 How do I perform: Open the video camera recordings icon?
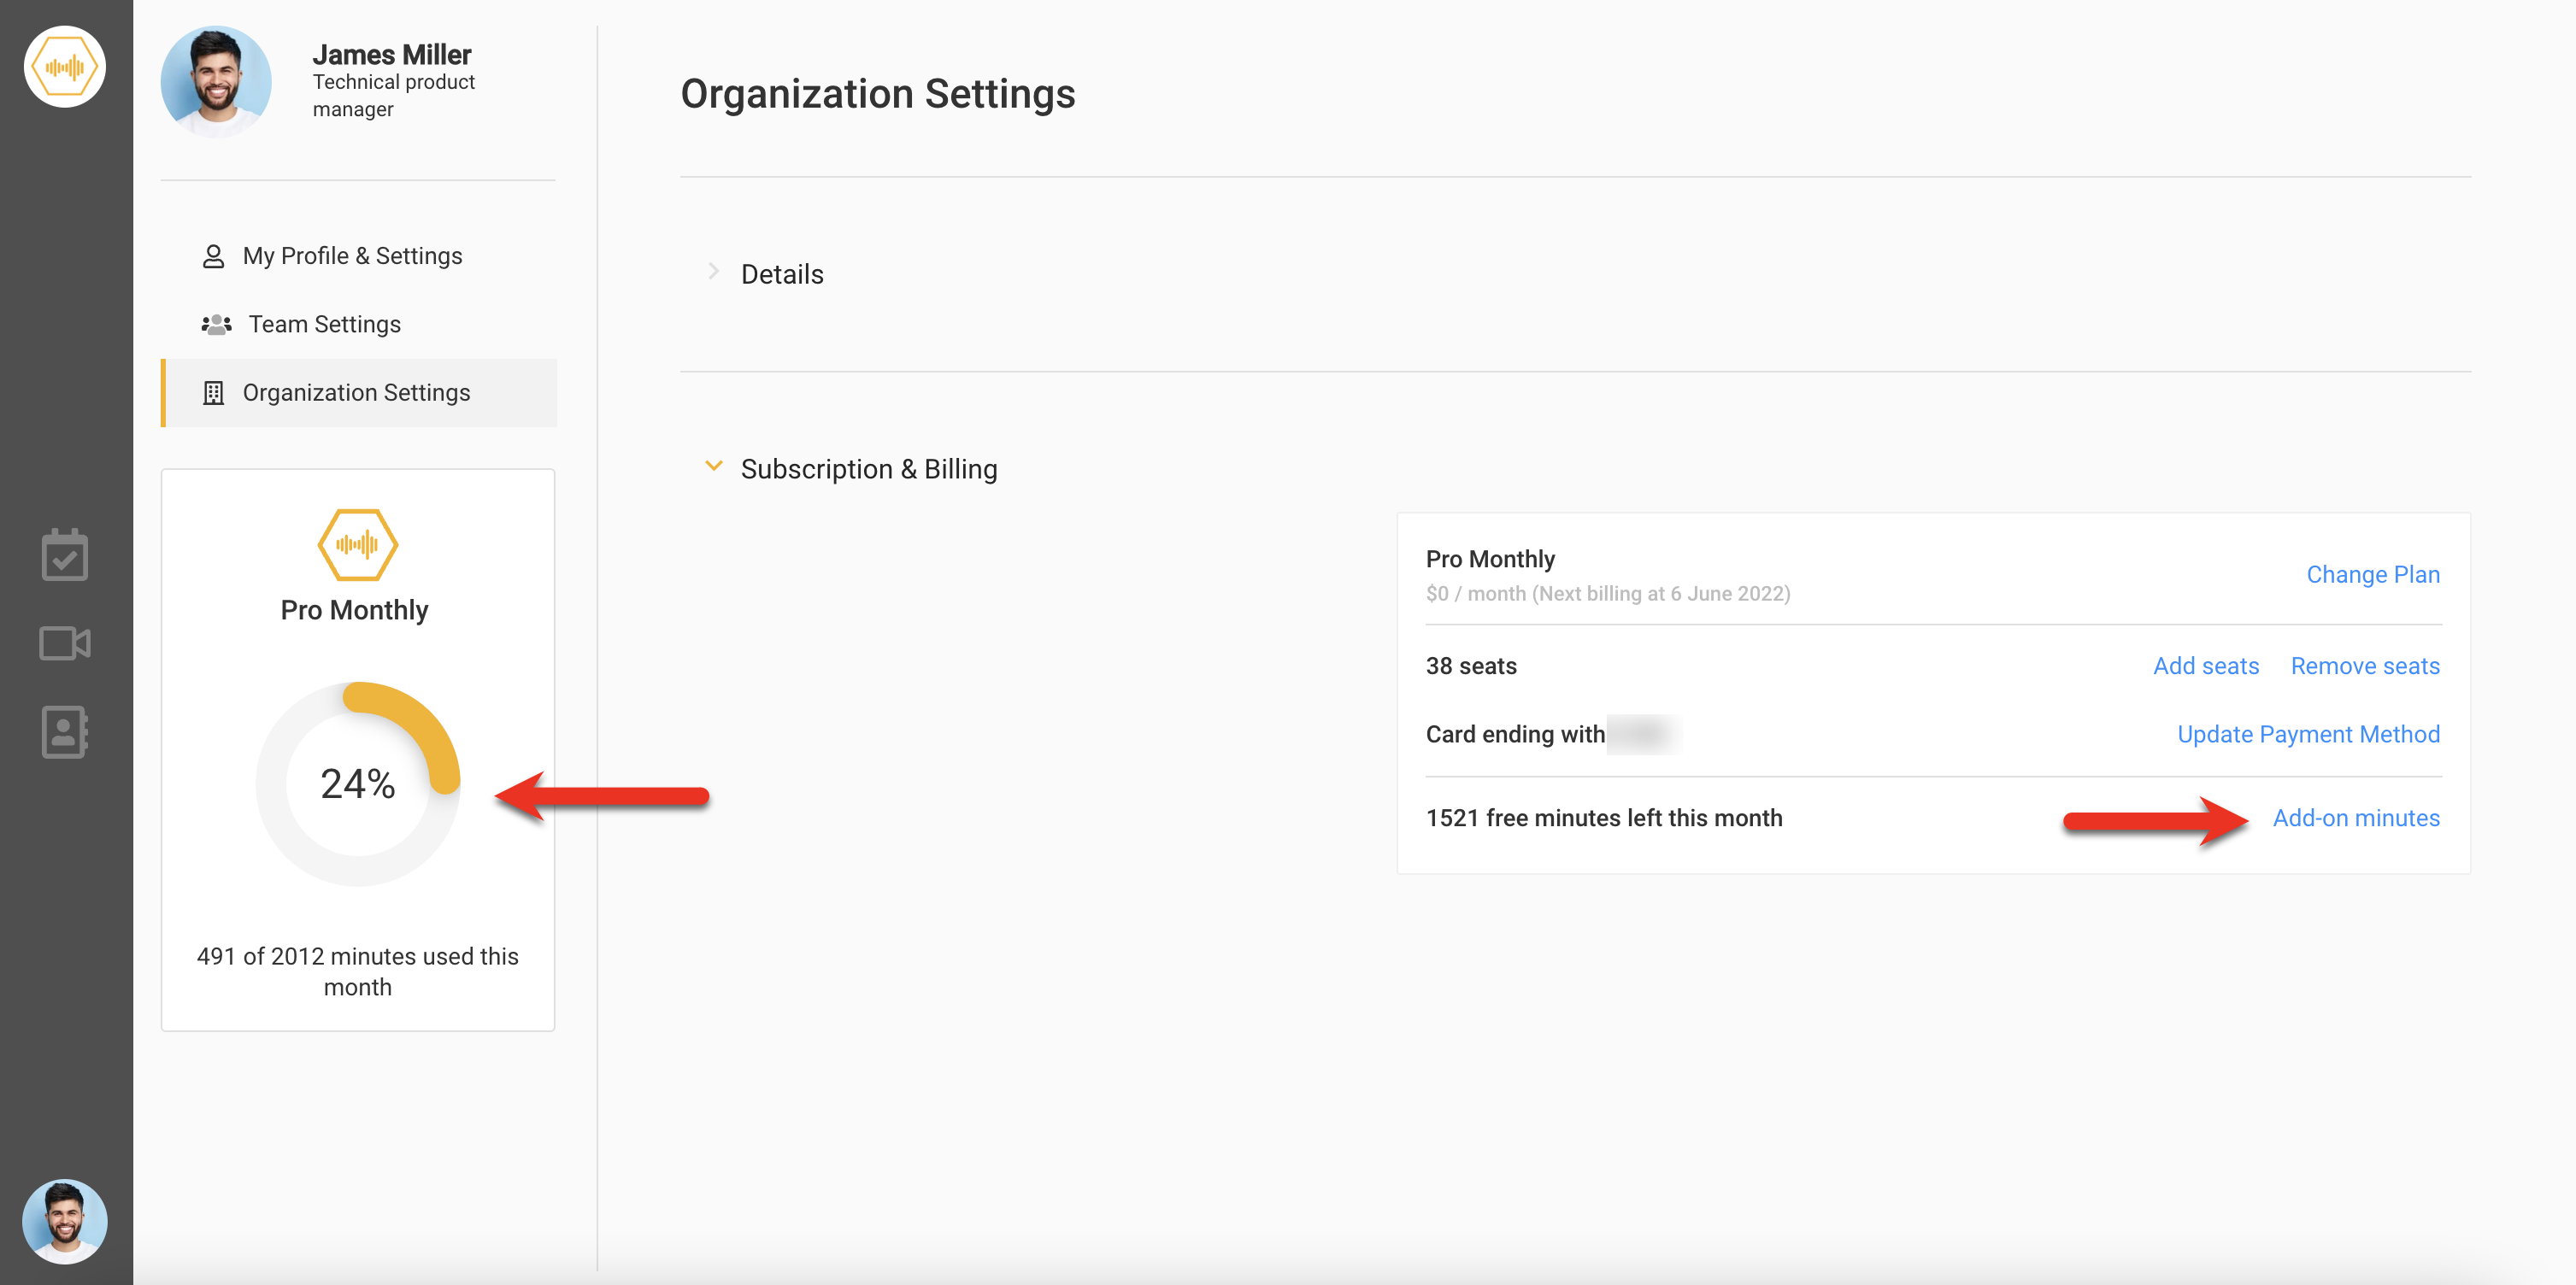pos(64,643)
